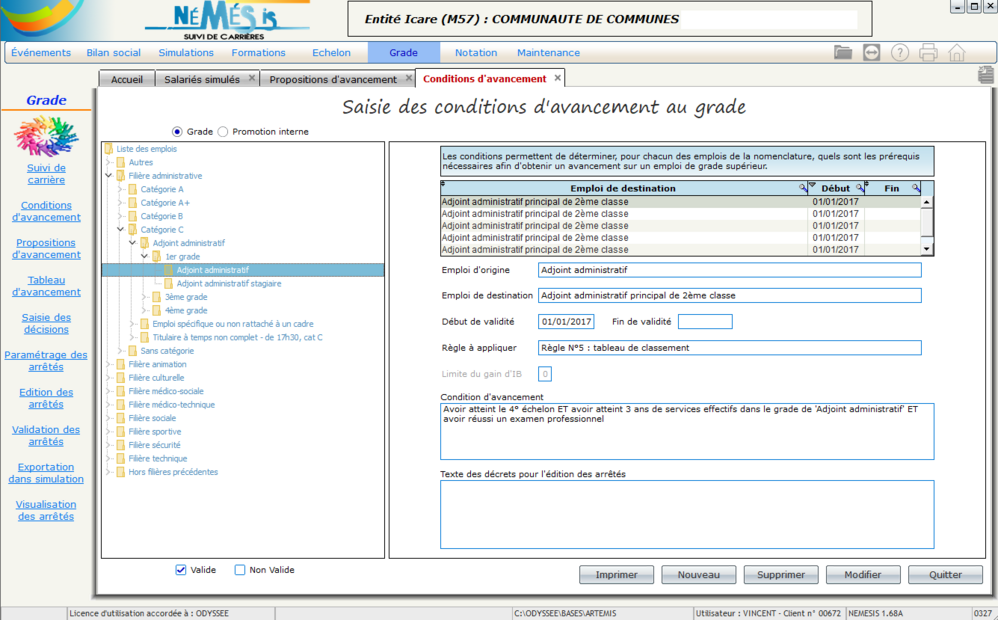Viewport: 998px width, 620px height.
Task: Click the magnifier icon in Fin column
Action: pyautogui.click(x=915, y=188)
